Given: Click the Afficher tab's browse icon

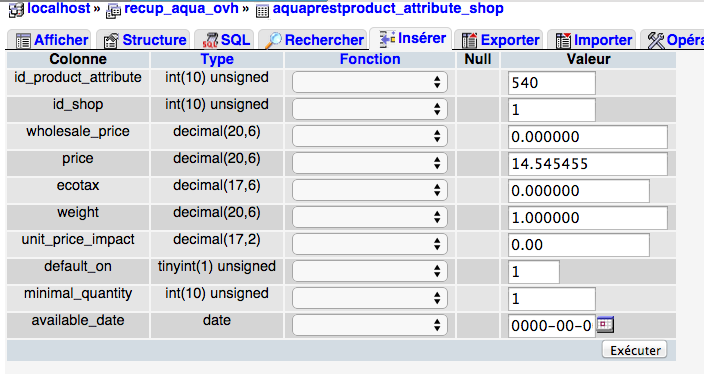Looking at the screenshot, I should pyautogui.click(x=23, y=40).
